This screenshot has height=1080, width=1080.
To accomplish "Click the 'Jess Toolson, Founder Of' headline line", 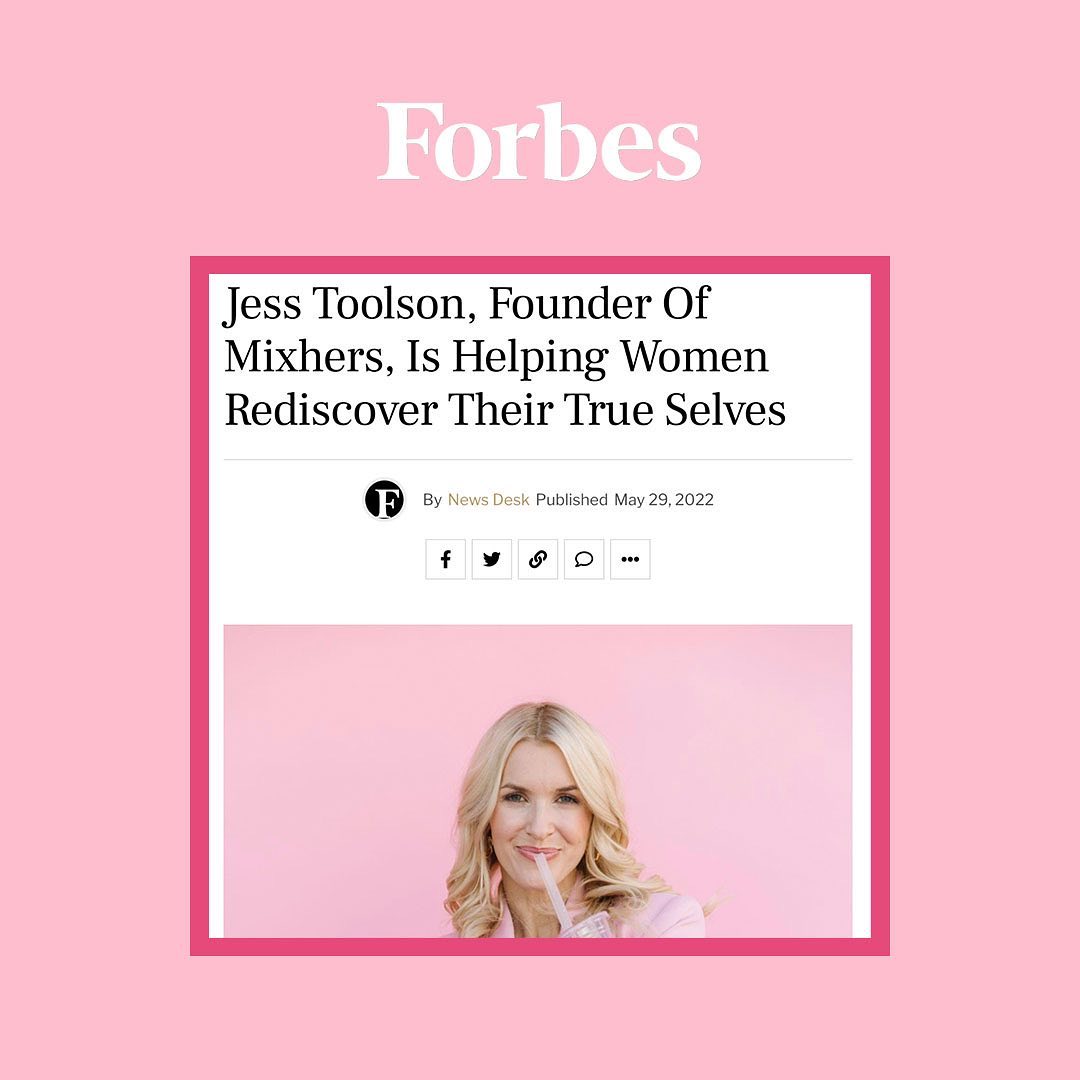I will (466, 304).
